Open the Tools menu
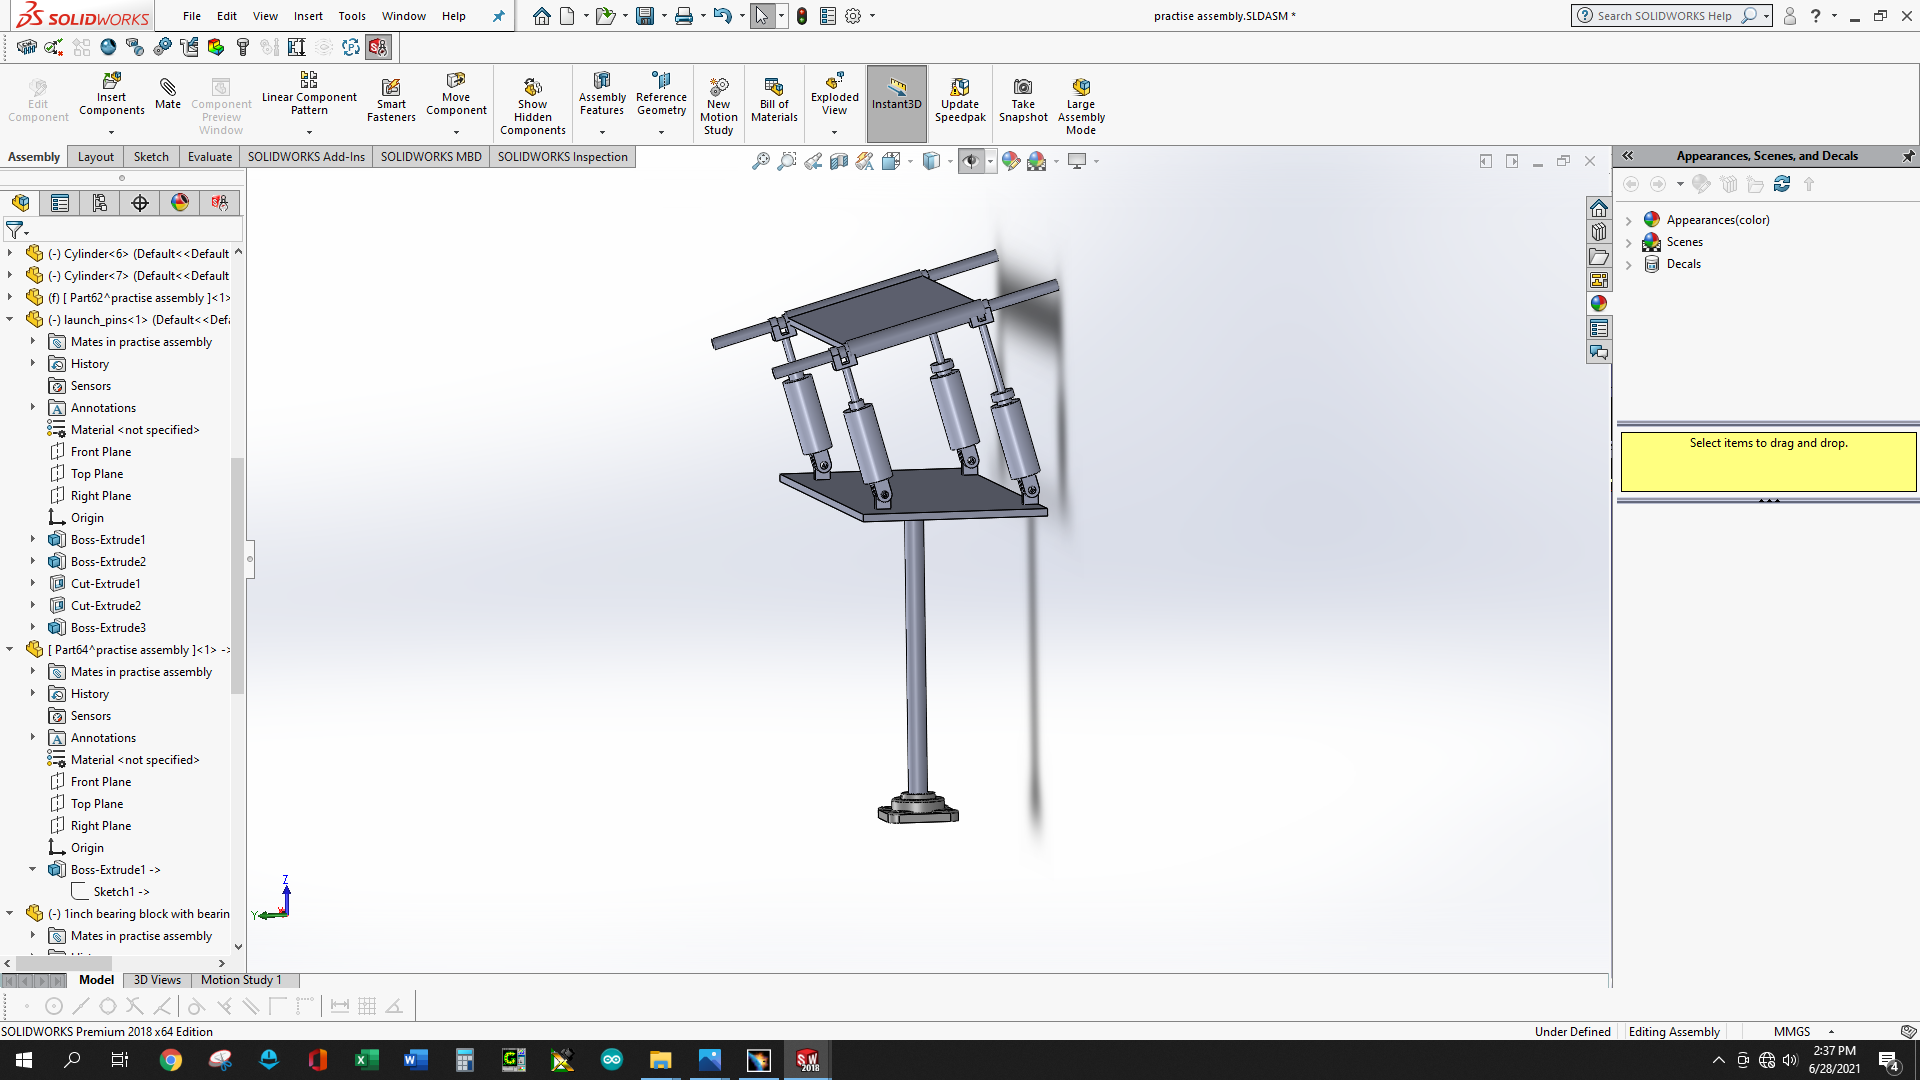Image resolution: width=1920 pixels, height=1080 pixels. 351,16
